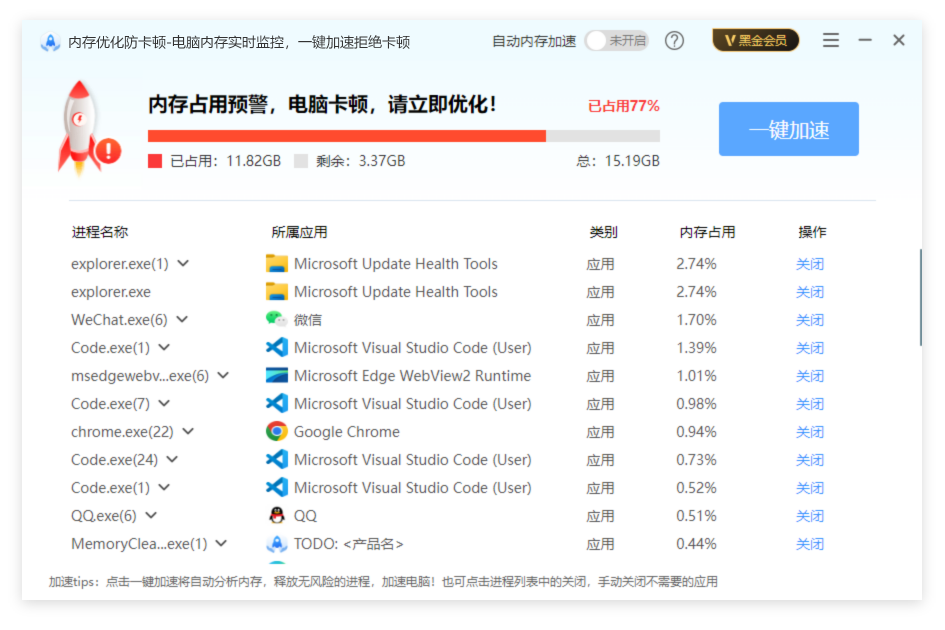Click the 所属应用 column header
The width and height of the screenshot is (945, 630).
click(x=300, y=232)
